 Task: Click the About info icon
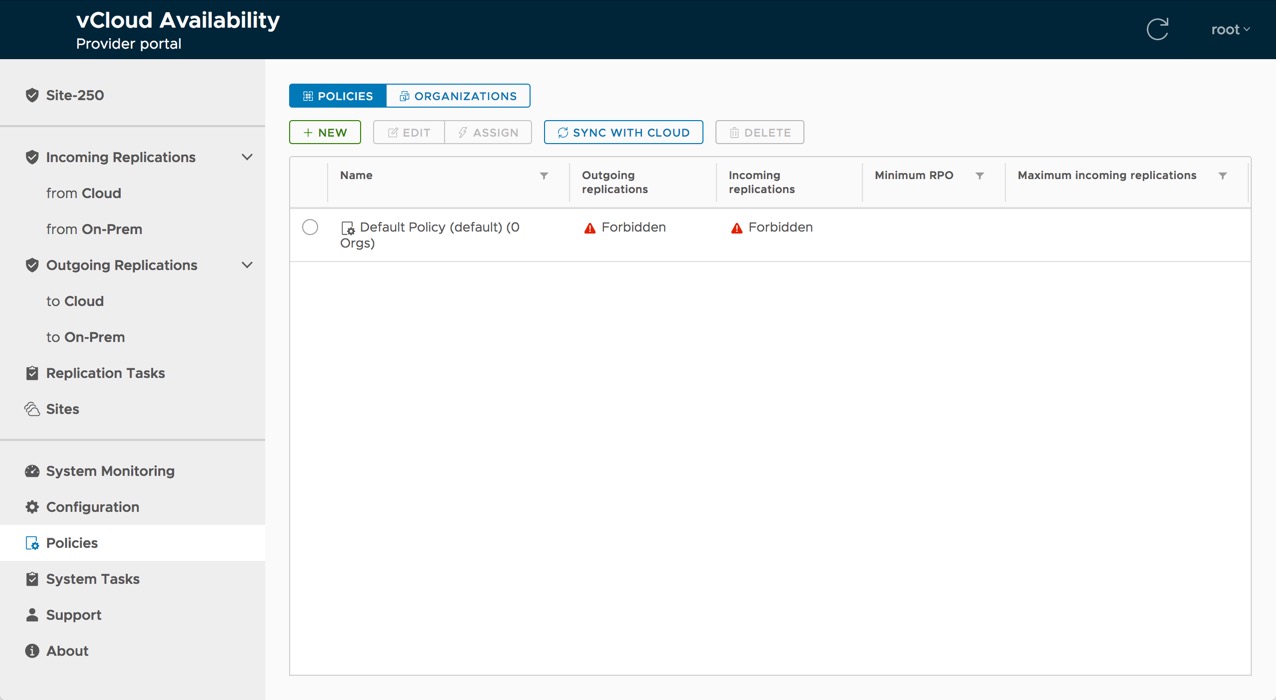click(32, 651)
